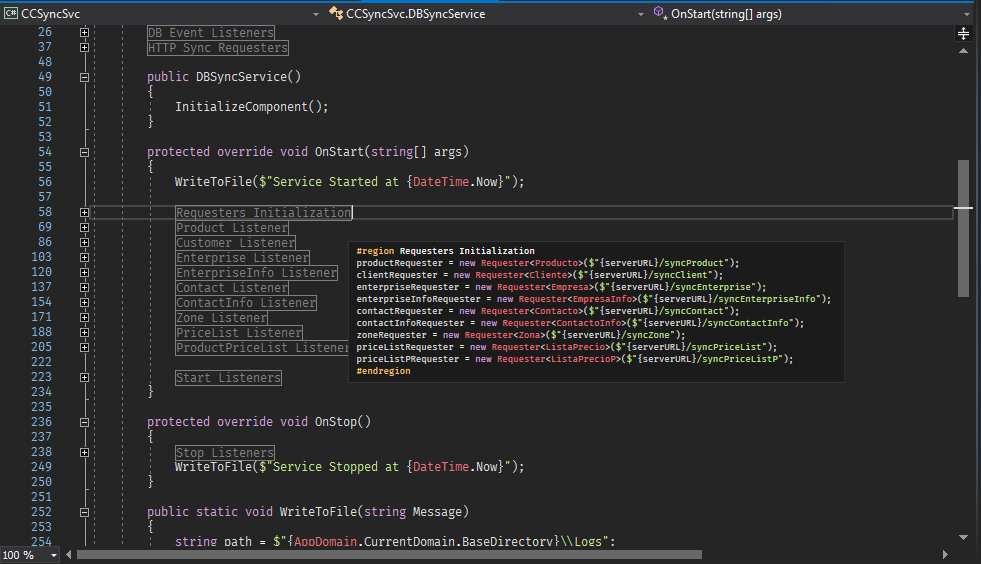
Task: Click the collapsed DB Event Listeners label
Action: (x=211, y=33)
